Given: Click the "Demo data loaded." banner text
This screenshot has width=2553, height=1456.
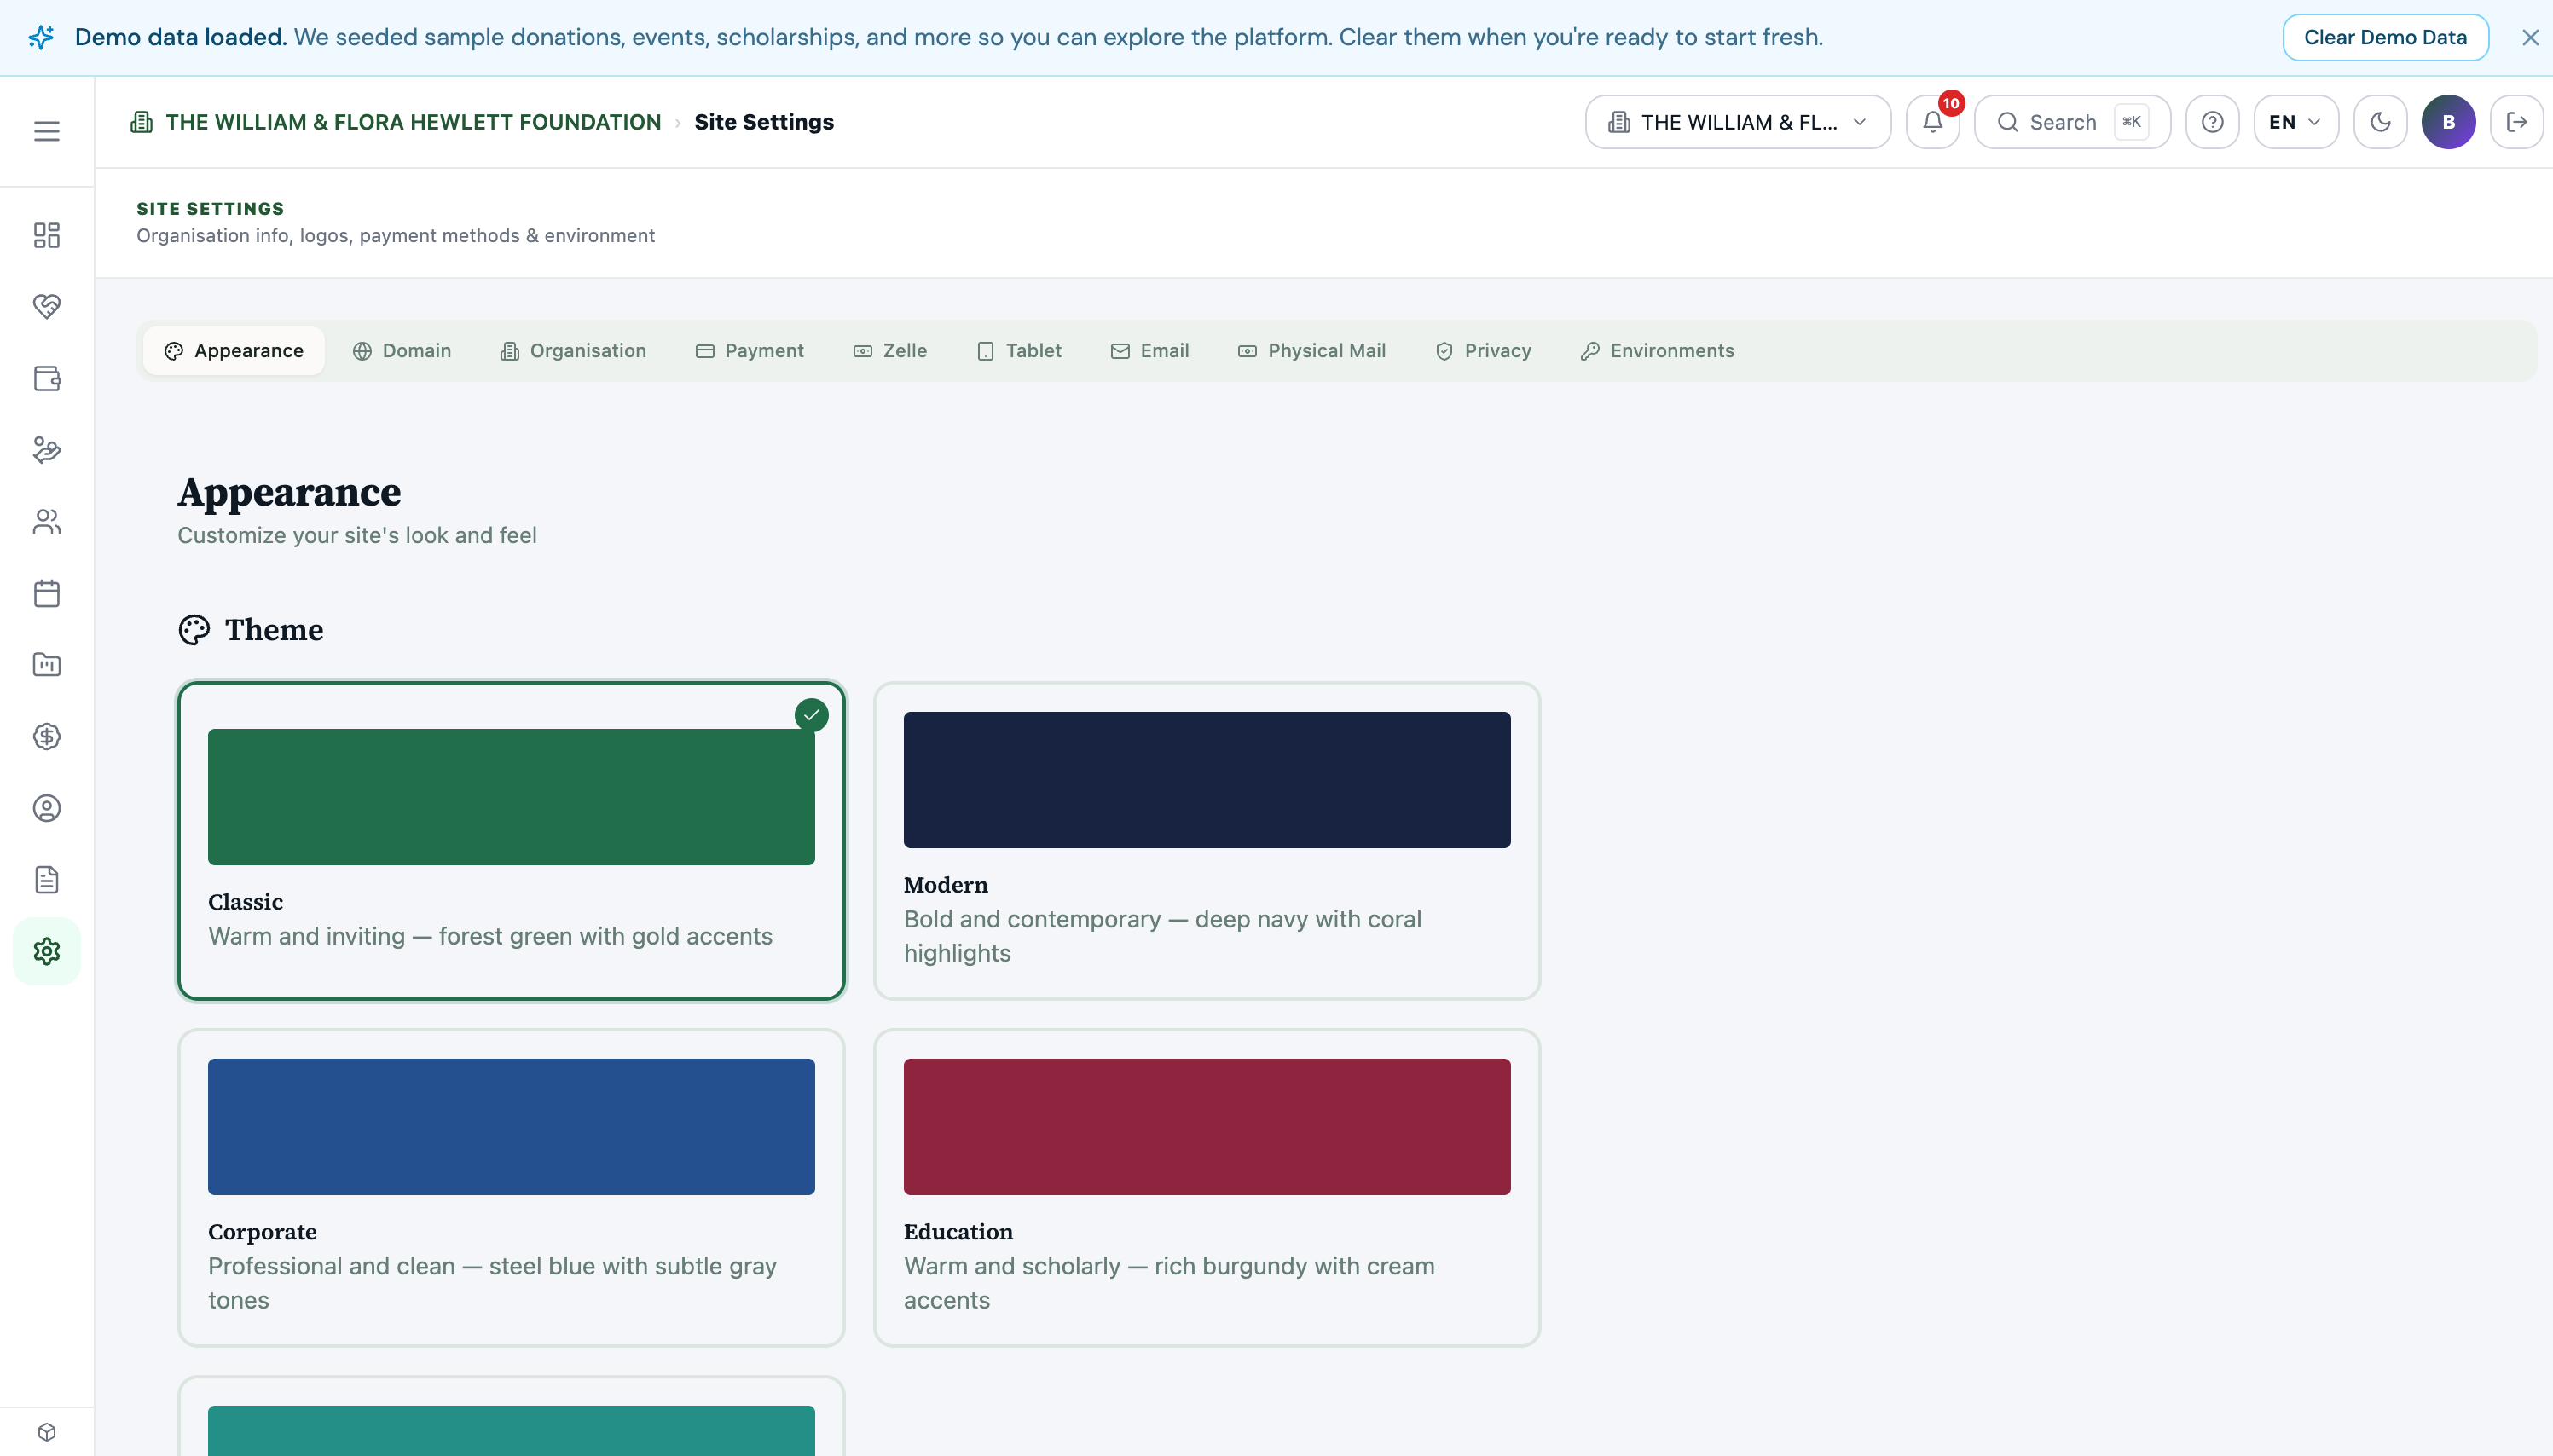Looking at the screenshot, I should 181,37.
